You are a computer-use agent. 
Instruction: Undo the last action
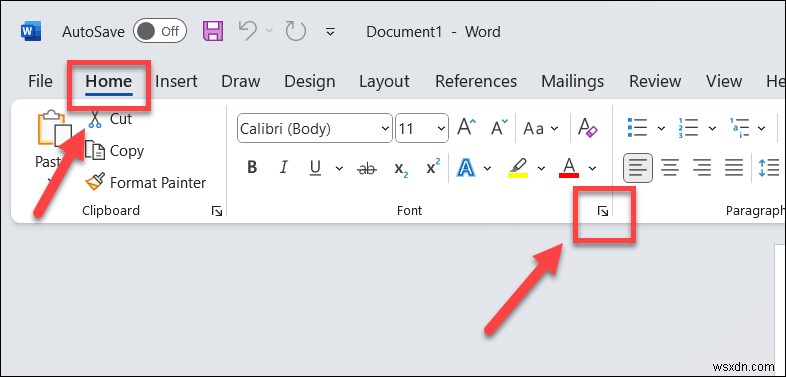[x=248, y=32]
